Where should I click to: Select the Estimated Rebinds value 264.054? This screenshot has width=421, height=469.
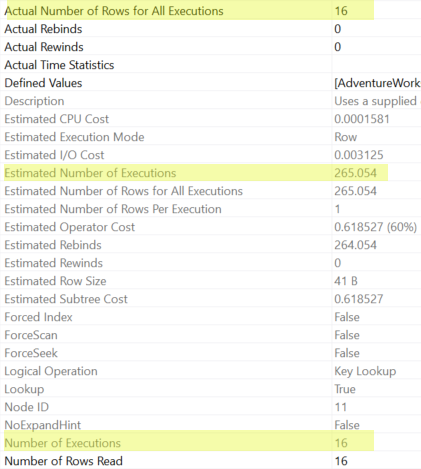pyautogui.click(x=355, y=245)
